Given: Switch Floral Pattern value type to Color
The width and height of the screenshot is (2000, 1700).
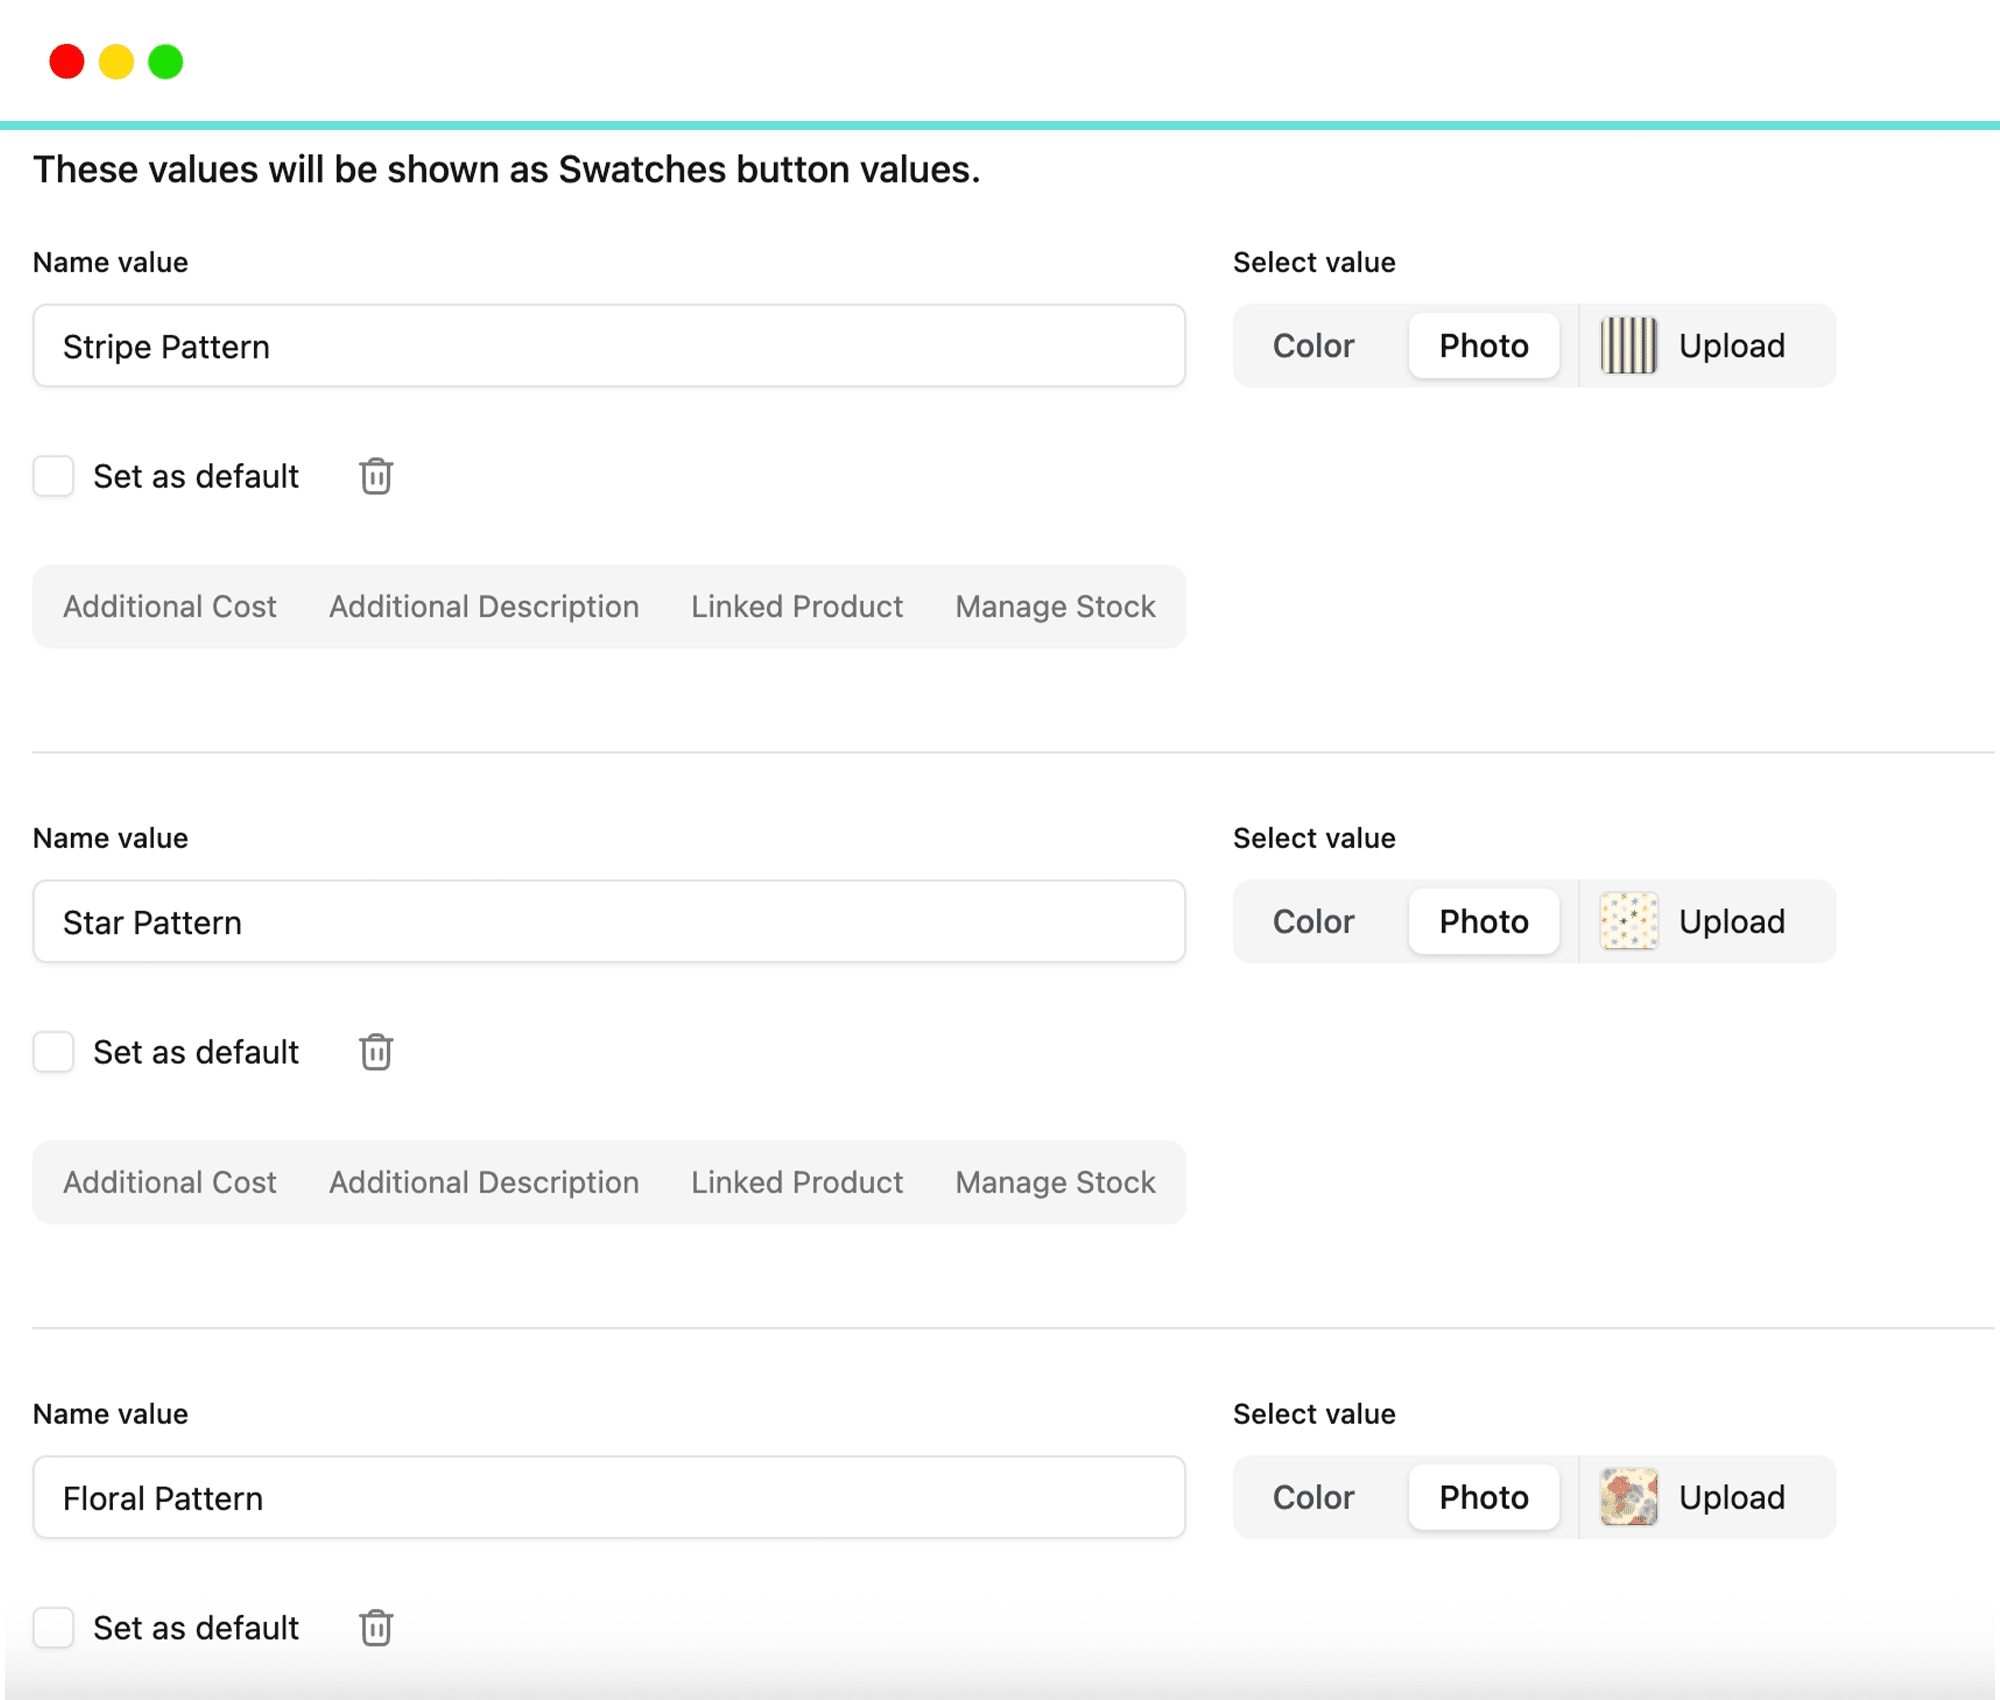Looking at the screenshot, I should [x=1313, y=1497].
